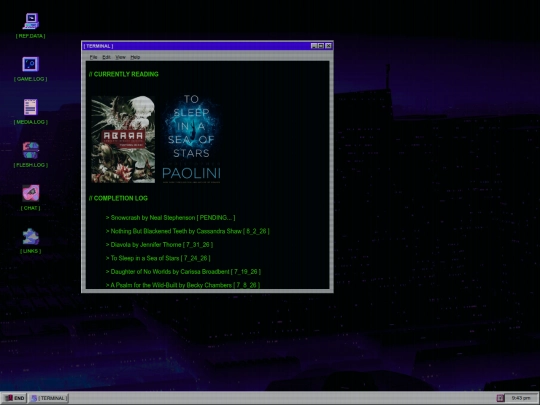Open the REF.DATA desktop icon

coord(31,25)
